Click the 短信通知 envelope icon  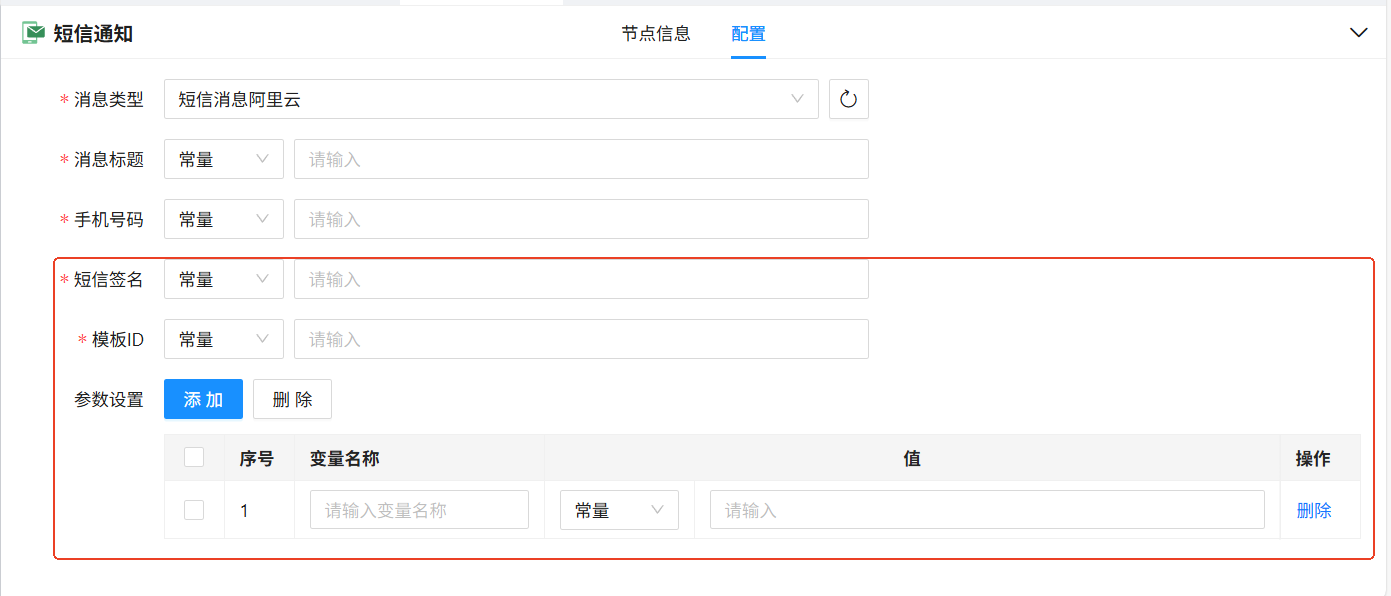[34, 33]
